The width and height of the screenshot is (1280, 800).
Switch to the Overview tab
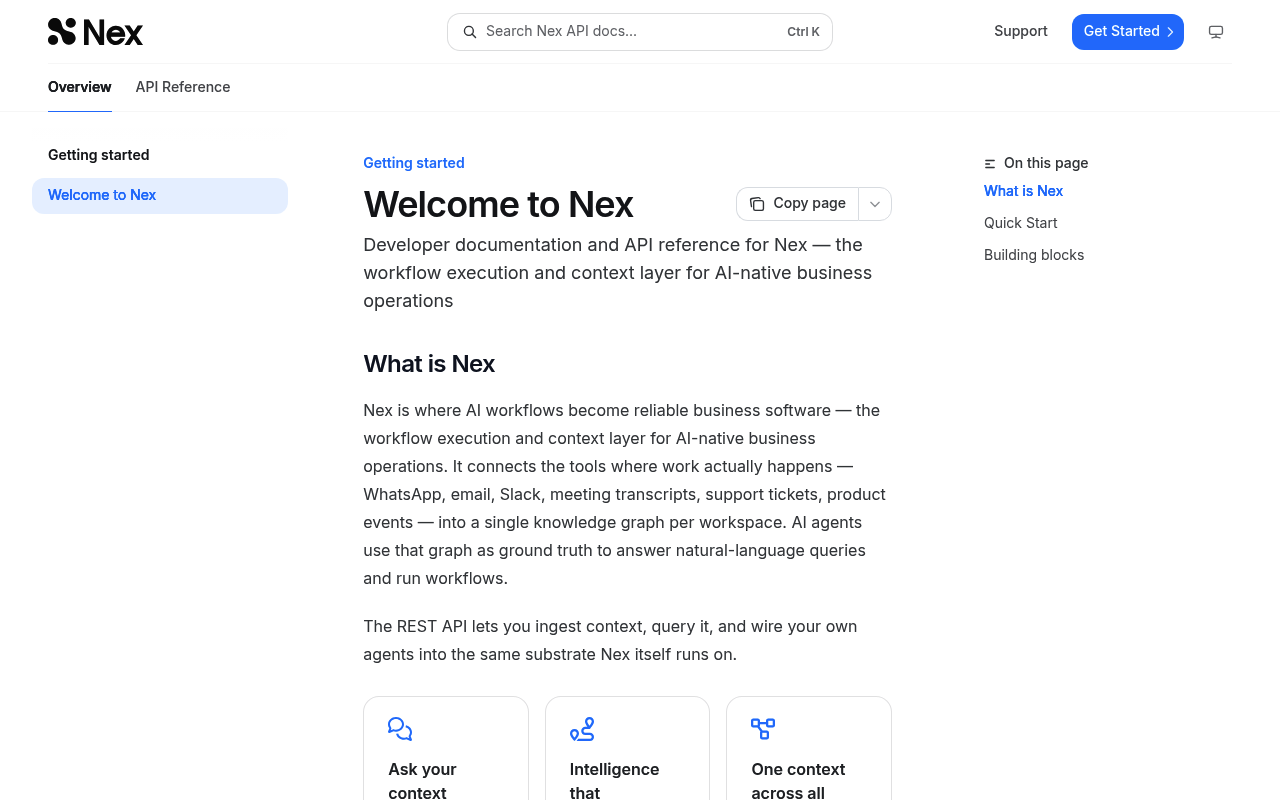tap(80, 87)
